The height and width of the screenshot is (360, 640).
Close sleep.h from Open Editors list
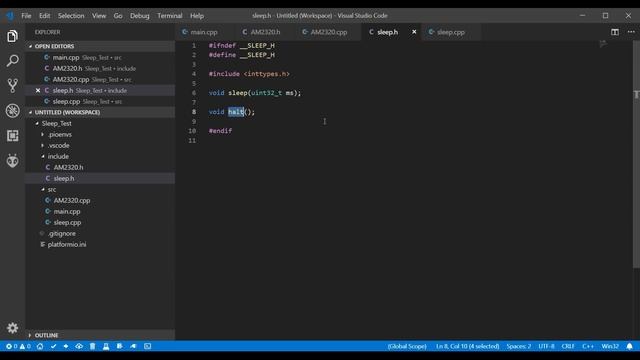click(x=38, y=91)
